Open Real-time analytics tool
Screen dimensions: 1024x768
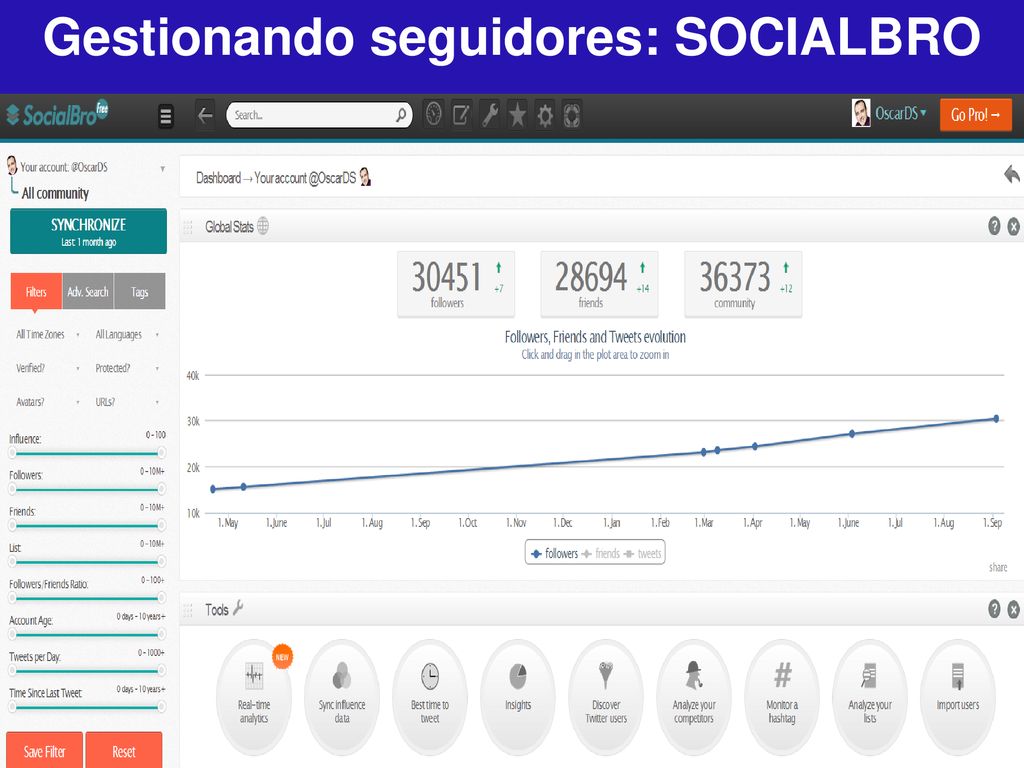(254, 697)
